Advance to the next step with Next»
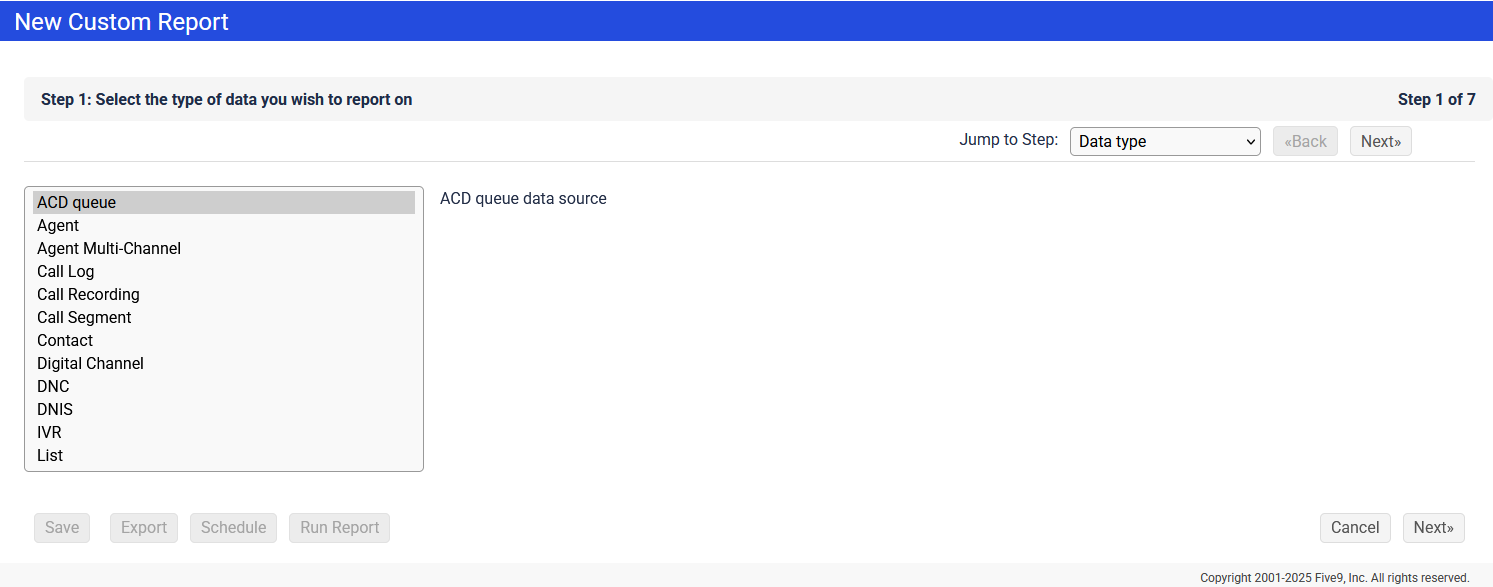 (x=1380, y=141)
